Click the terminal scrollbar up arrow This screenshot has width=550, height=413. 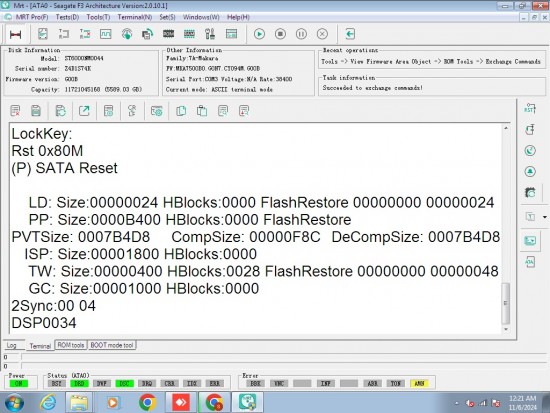coord(506,128)
